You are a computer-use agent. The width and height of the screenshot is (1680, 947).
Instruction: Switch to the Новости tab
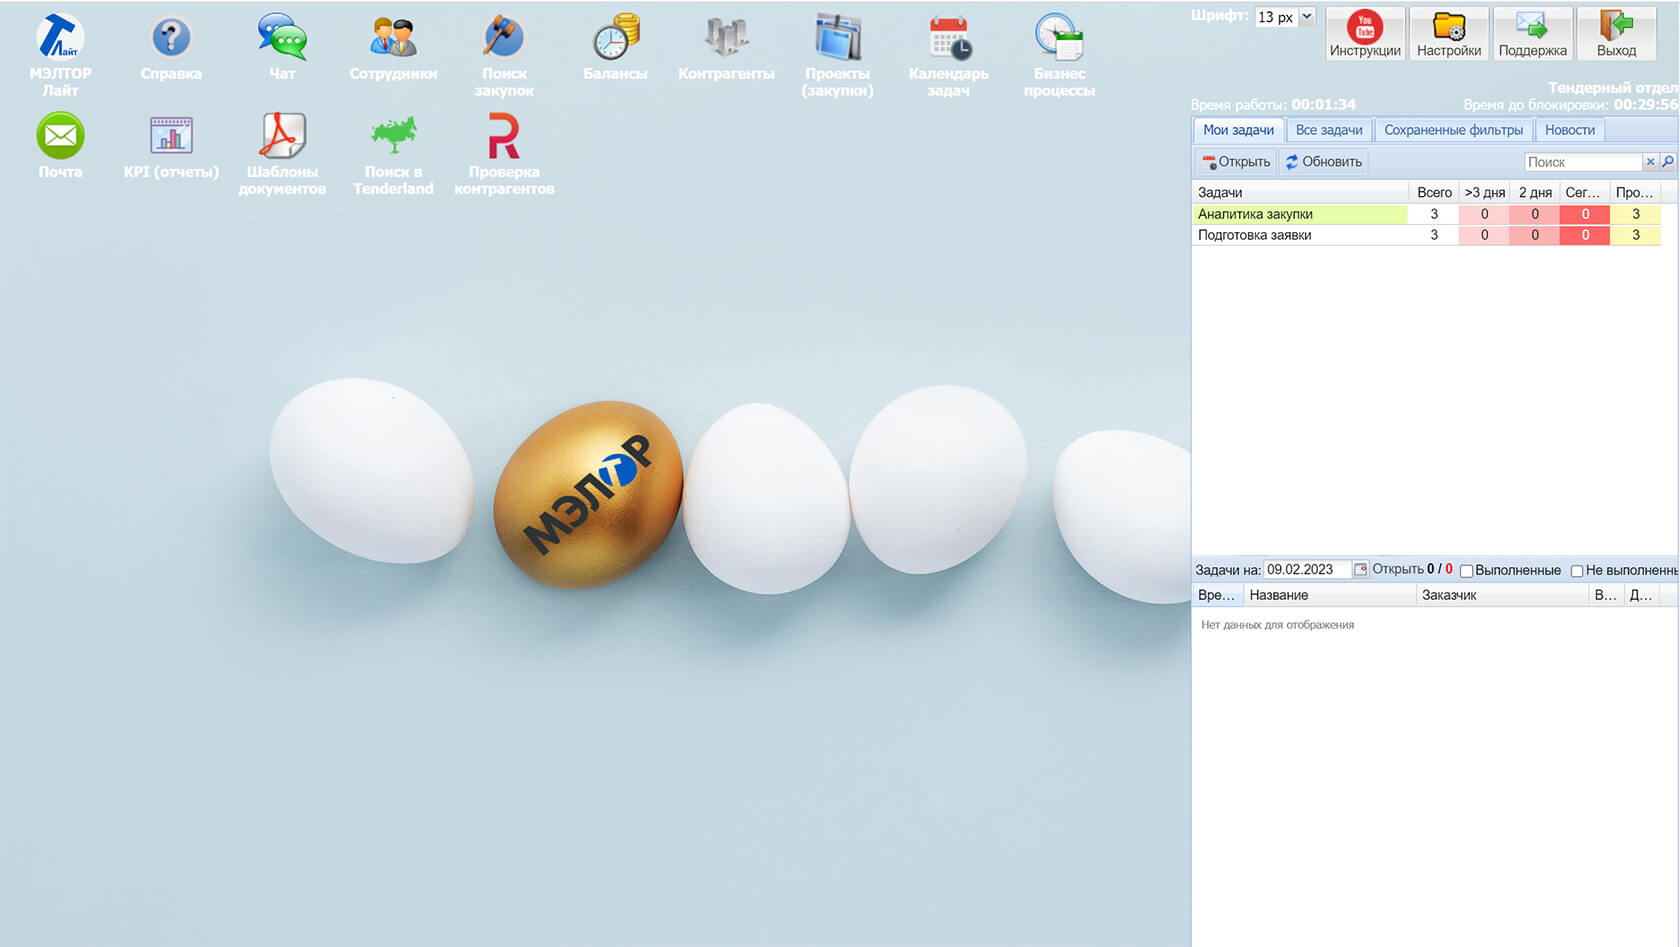coord(1570,130)
